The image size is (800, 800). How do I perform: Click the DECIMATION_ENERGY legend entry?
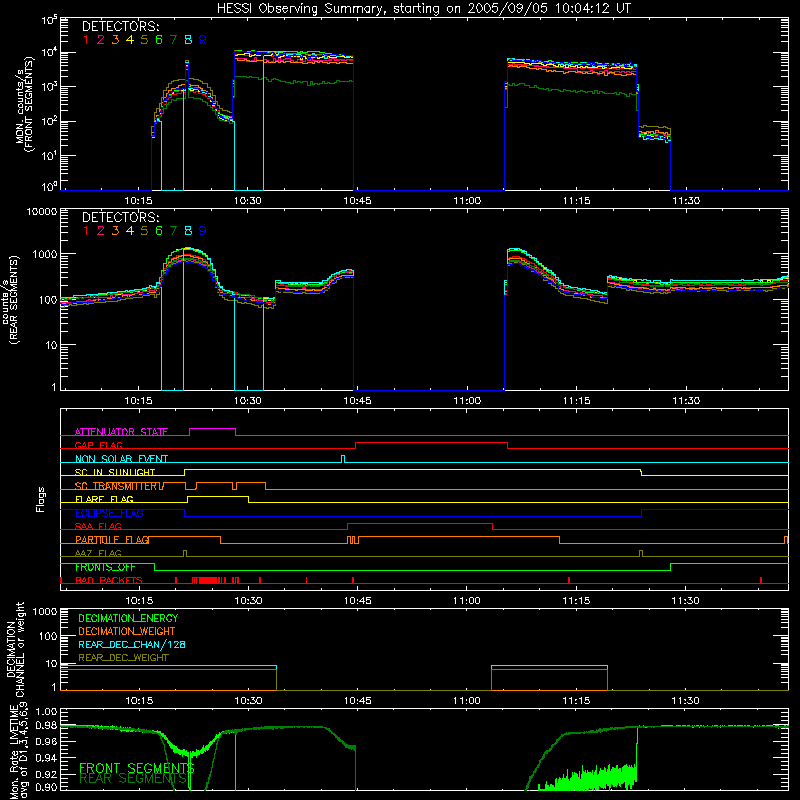pyautogui.click(x=128, y=618)
